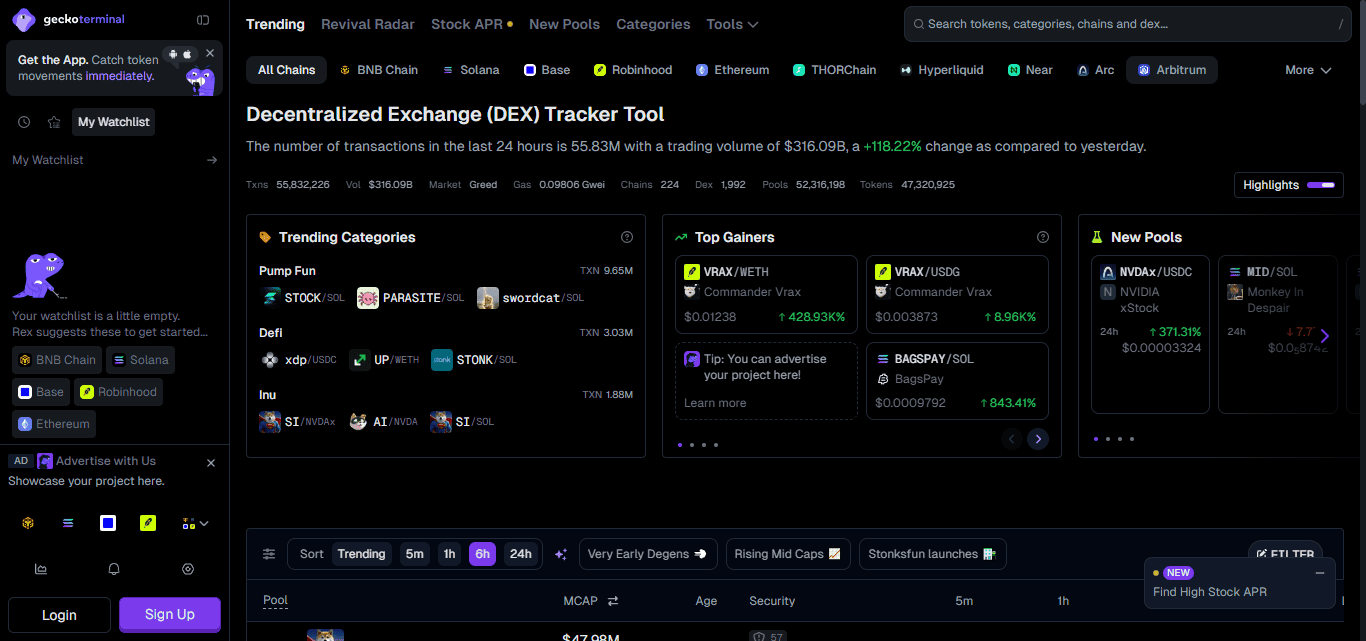Open the Revival Radar tab
The height and width of the screenshot is (641, 1366).
tap(368, 24)
